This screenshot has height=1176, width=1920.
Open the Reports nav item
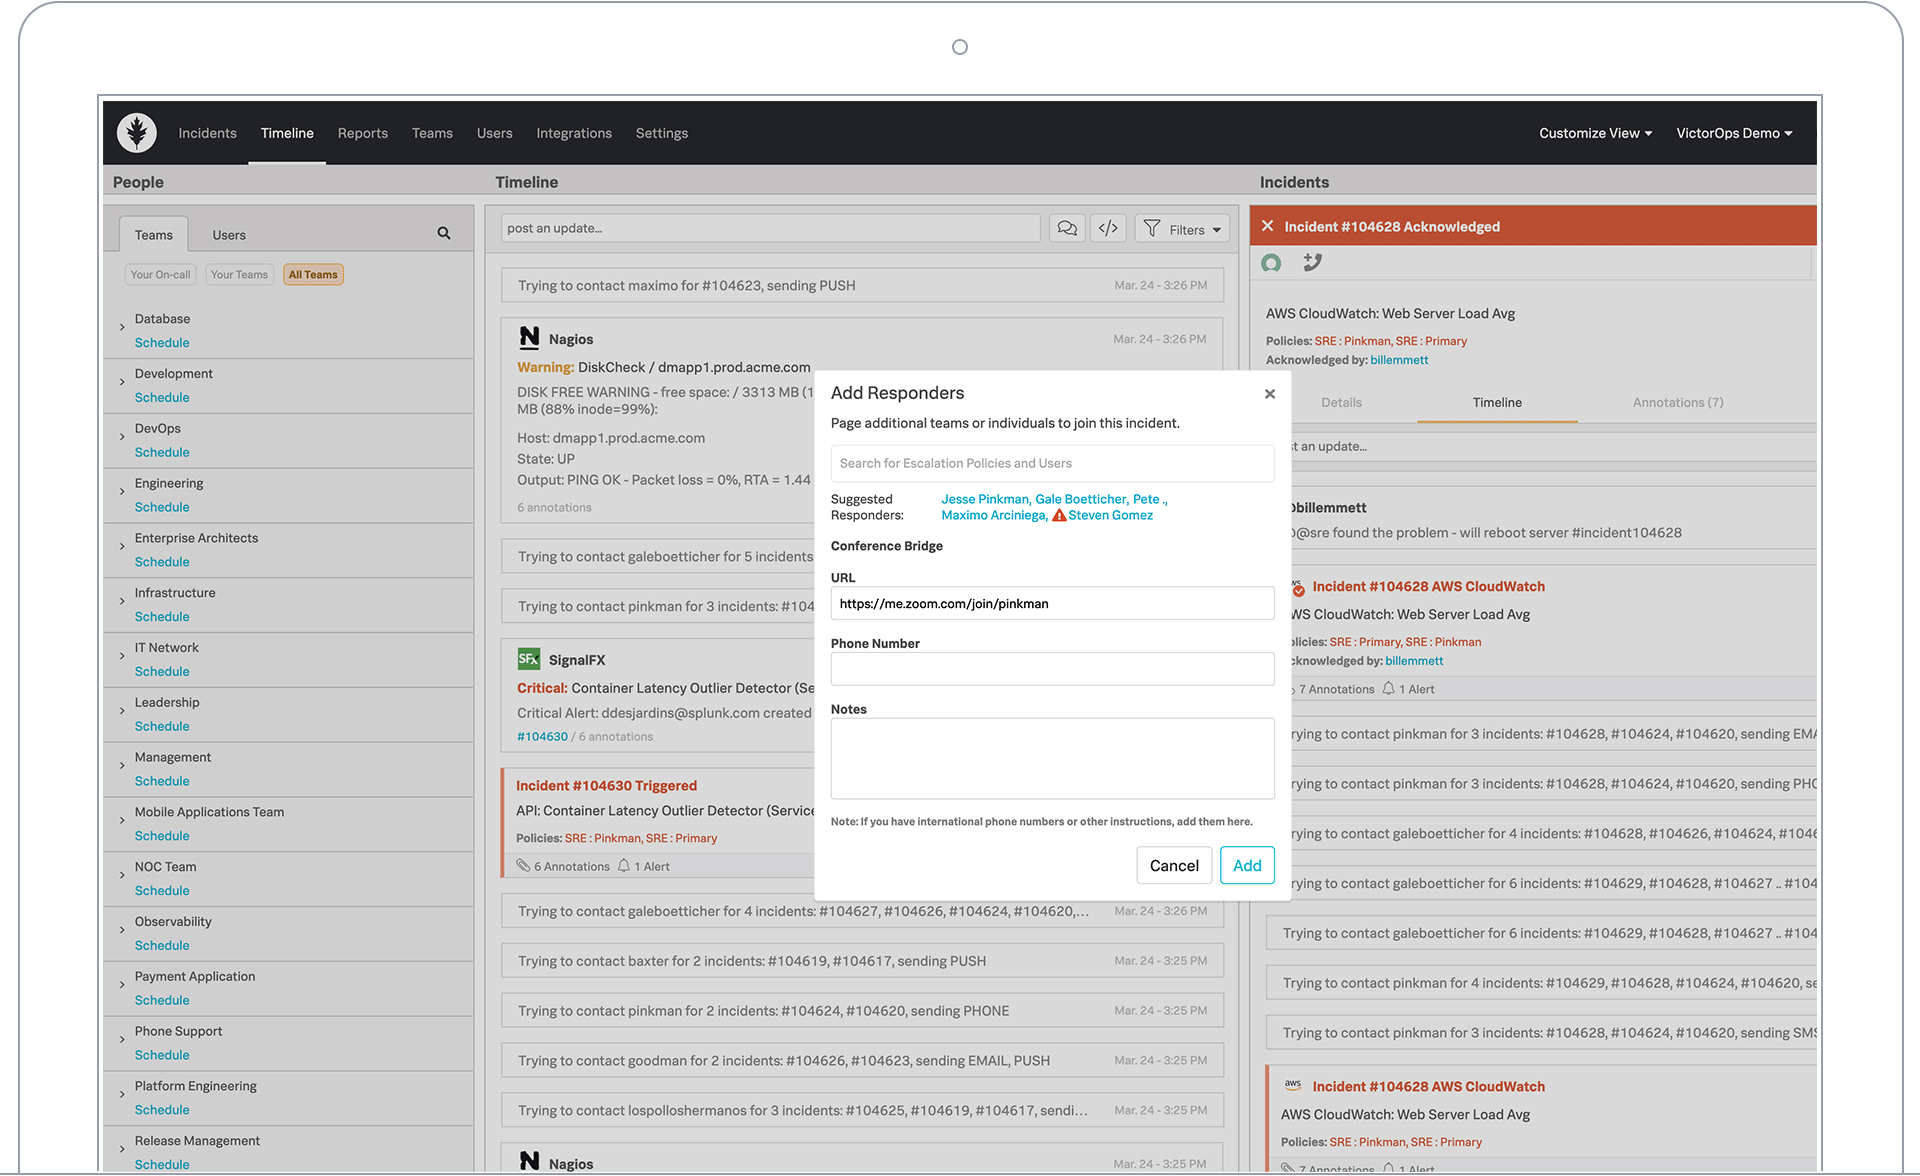[x=362, y=133]
